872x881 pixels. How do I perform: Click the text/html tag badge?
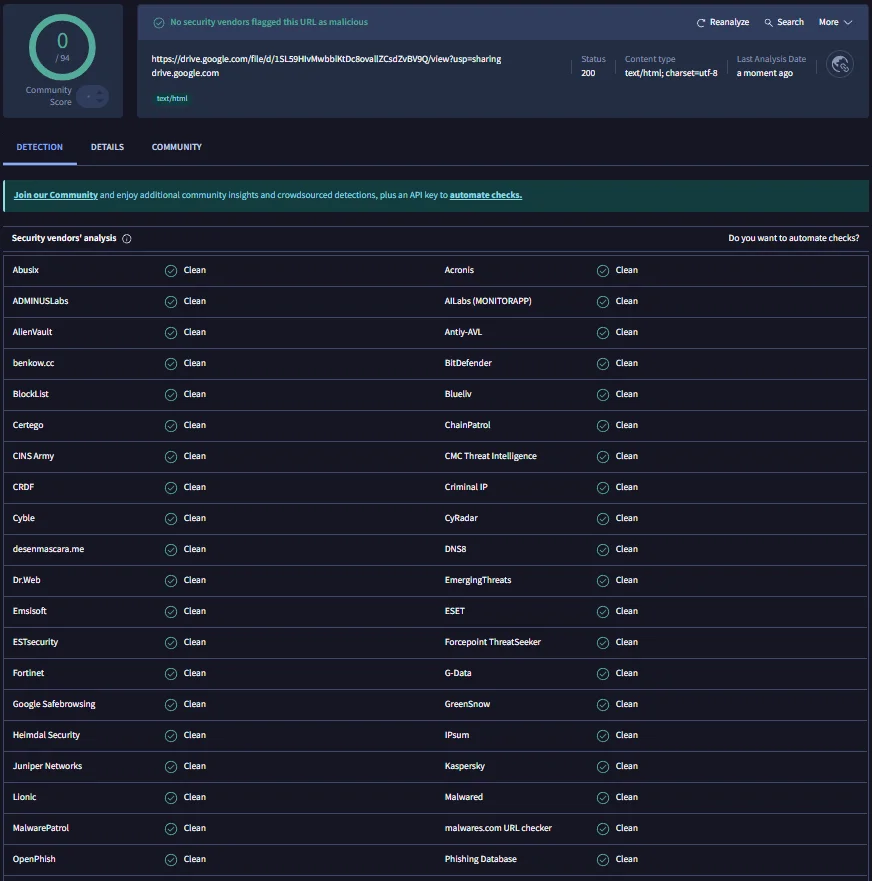click(172, 98)
